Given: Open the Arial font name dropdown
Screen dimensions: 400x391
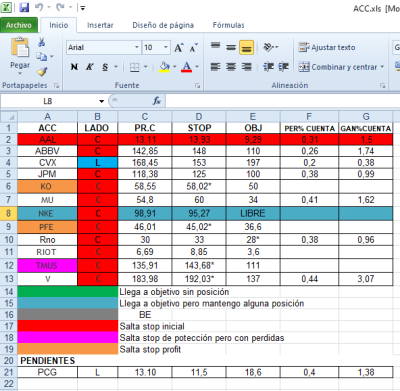Looking at the screenshot, I should 137,47.
